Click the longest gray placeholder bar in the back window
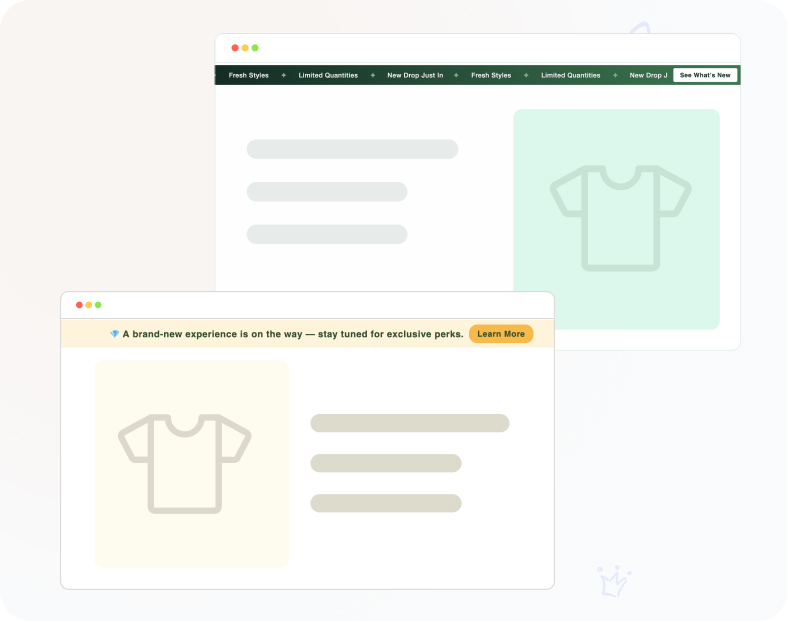The width and height of the screenshot is (788, 621). (352, 149)
